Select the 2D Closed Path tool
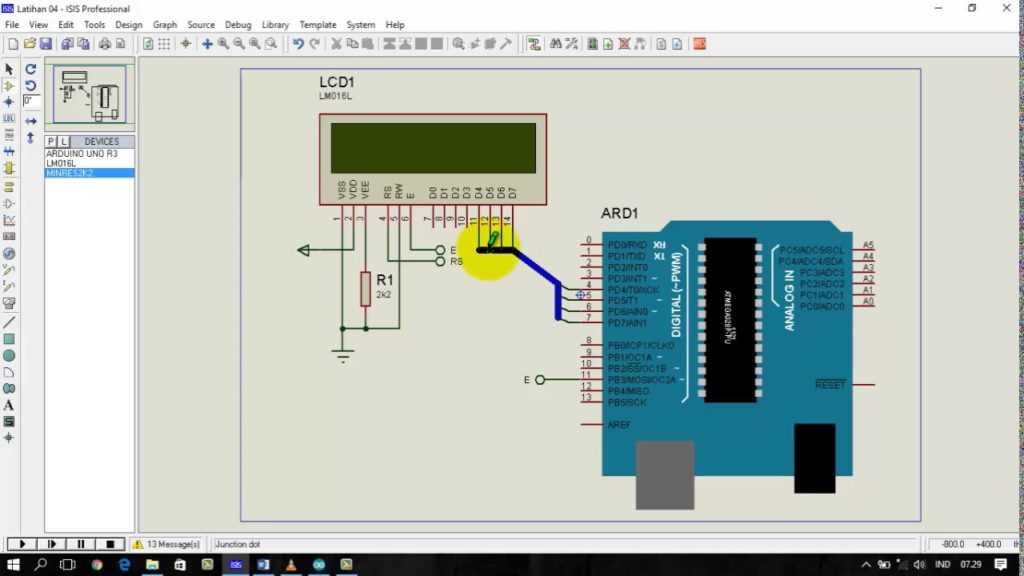 click(x=9, y=389)
